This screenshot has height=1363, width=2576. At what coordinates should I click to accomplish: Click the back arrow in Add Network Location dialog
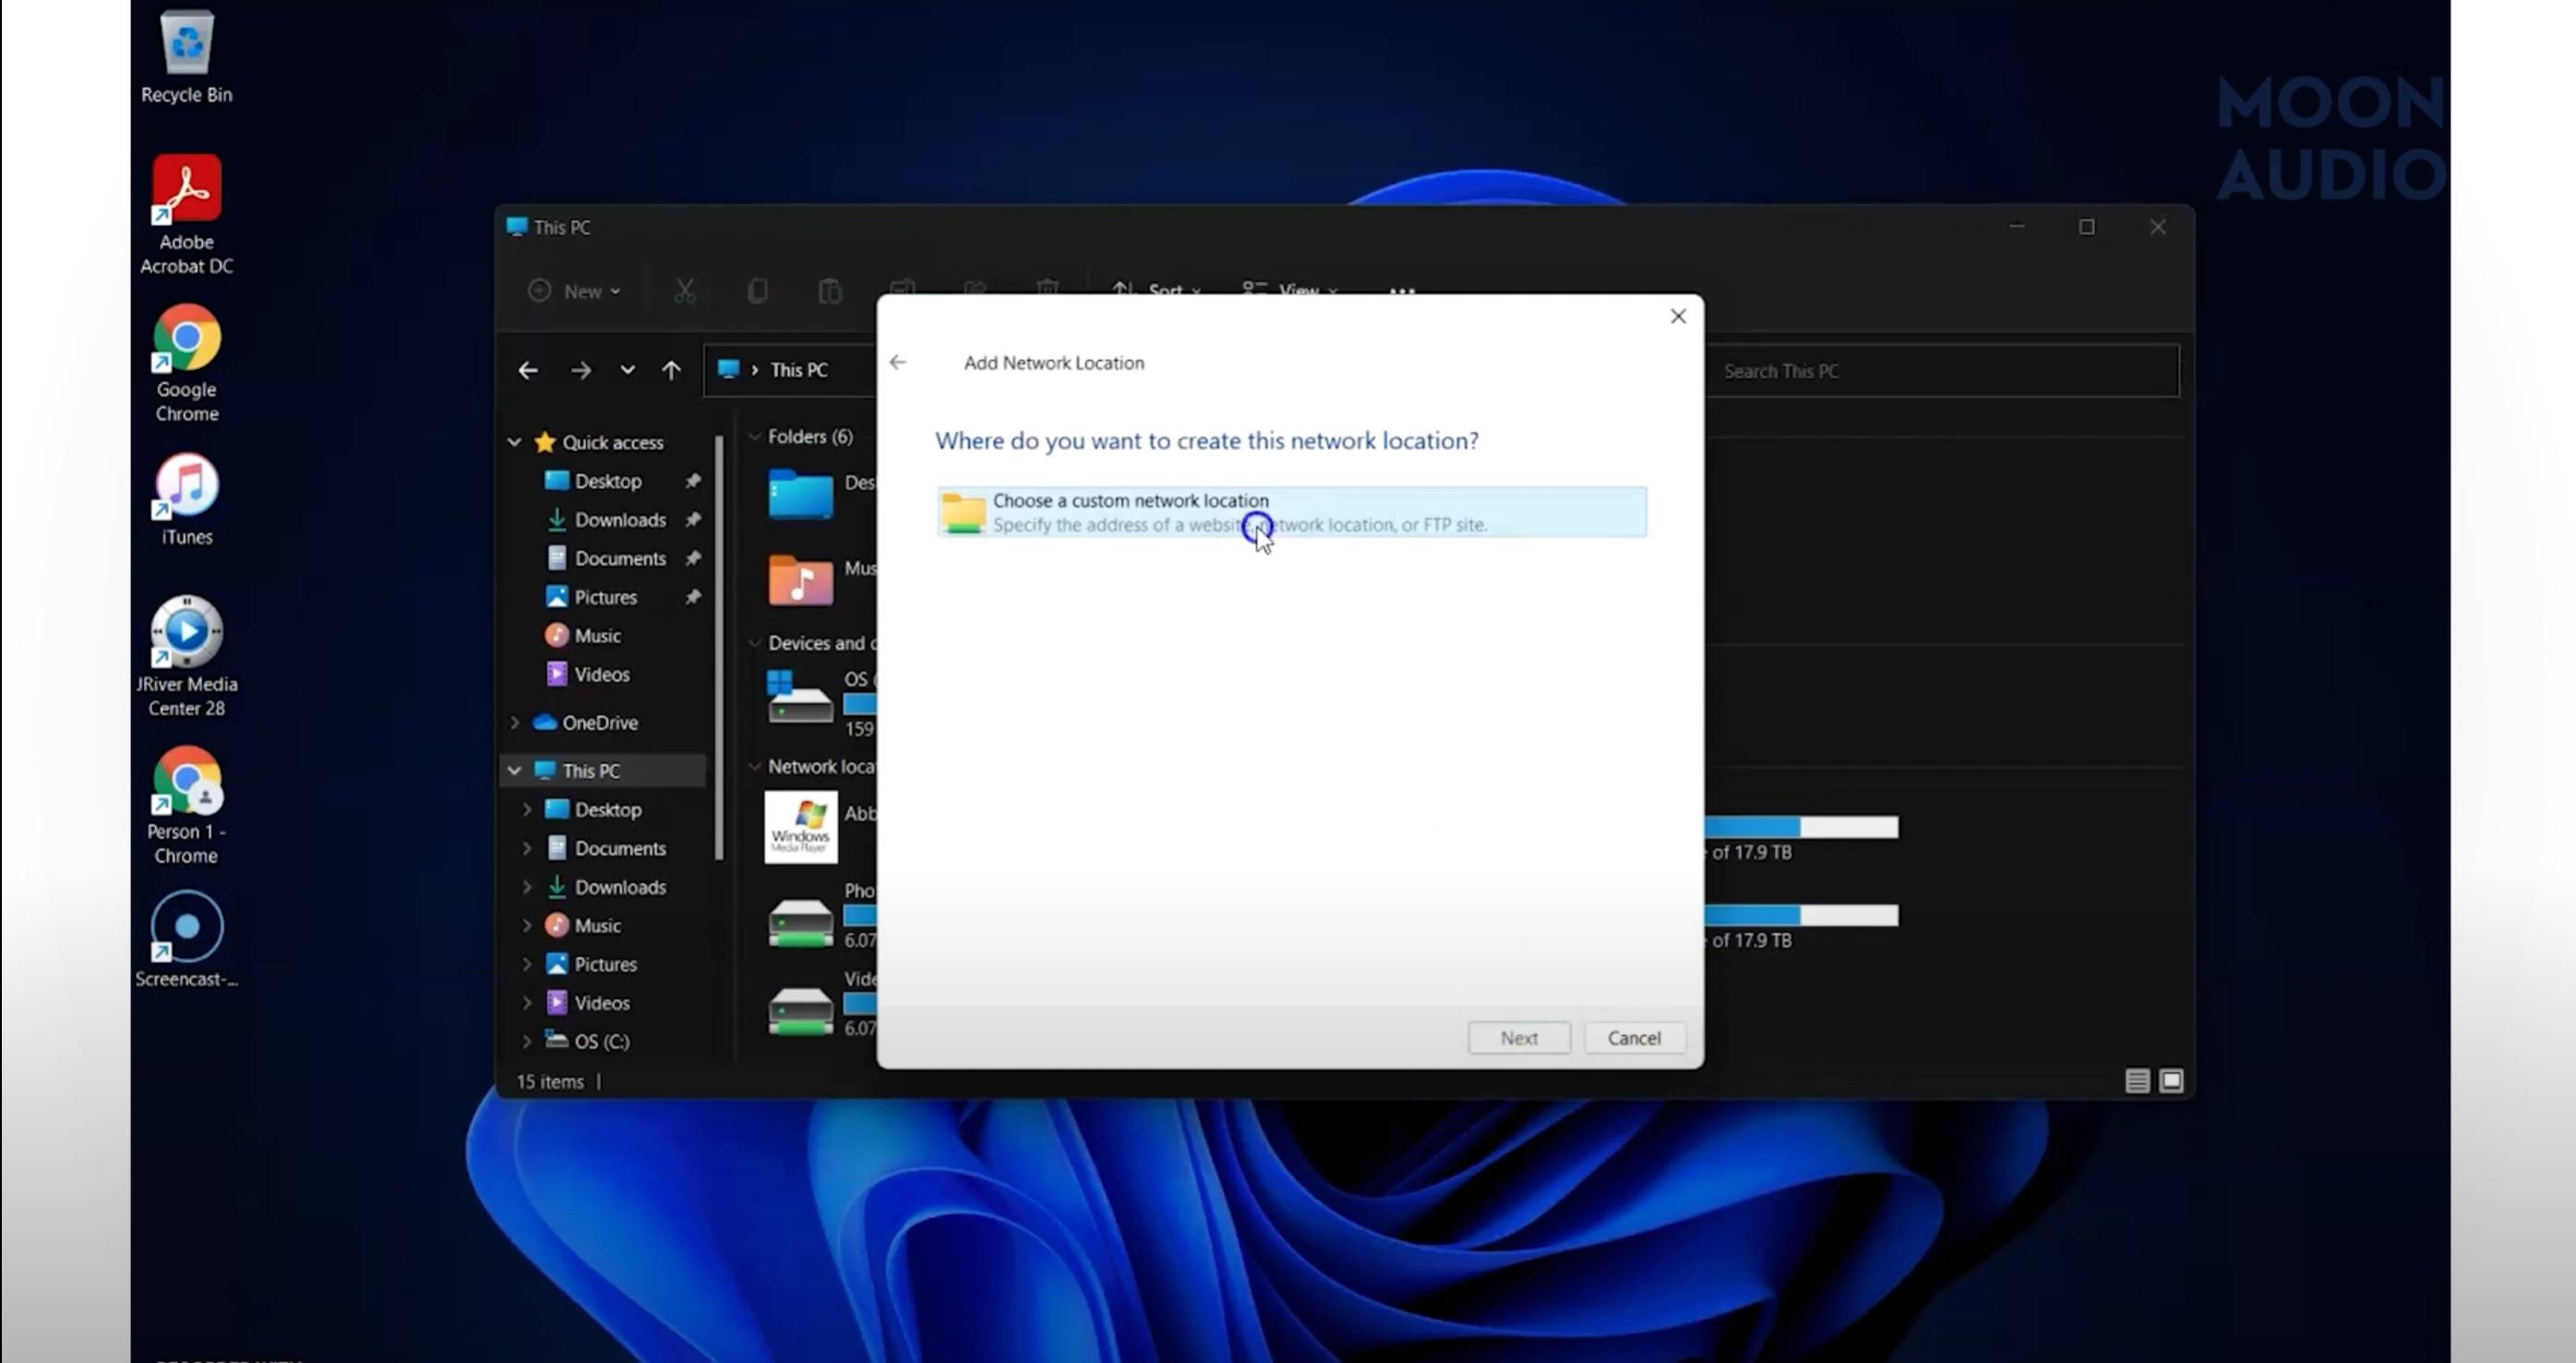click(898, 362)
